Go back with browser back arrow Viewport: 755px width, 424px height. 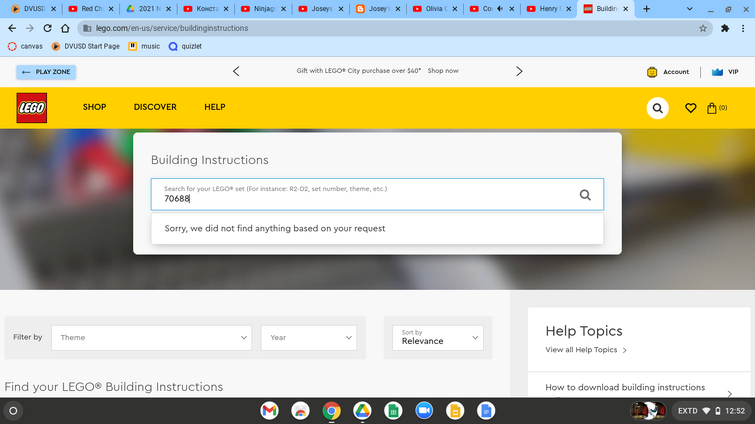[x=12, y=28]
